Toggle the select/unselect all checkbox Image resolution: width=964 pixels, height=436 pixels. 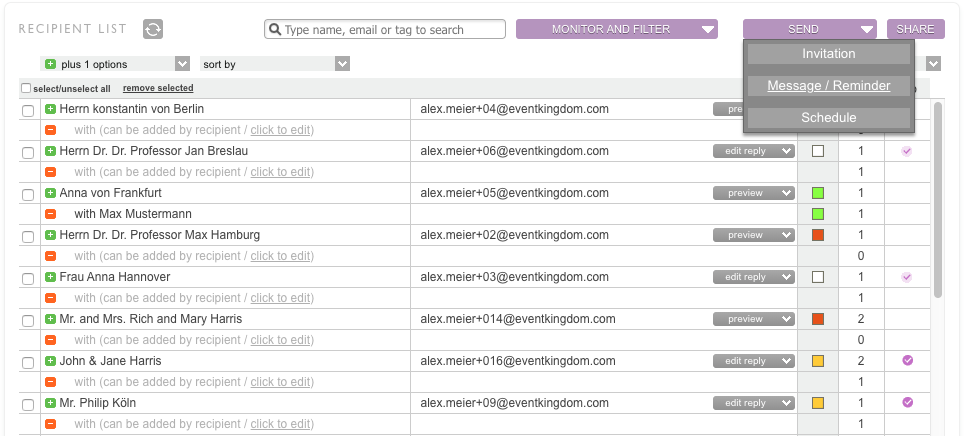tap(26, 89)
